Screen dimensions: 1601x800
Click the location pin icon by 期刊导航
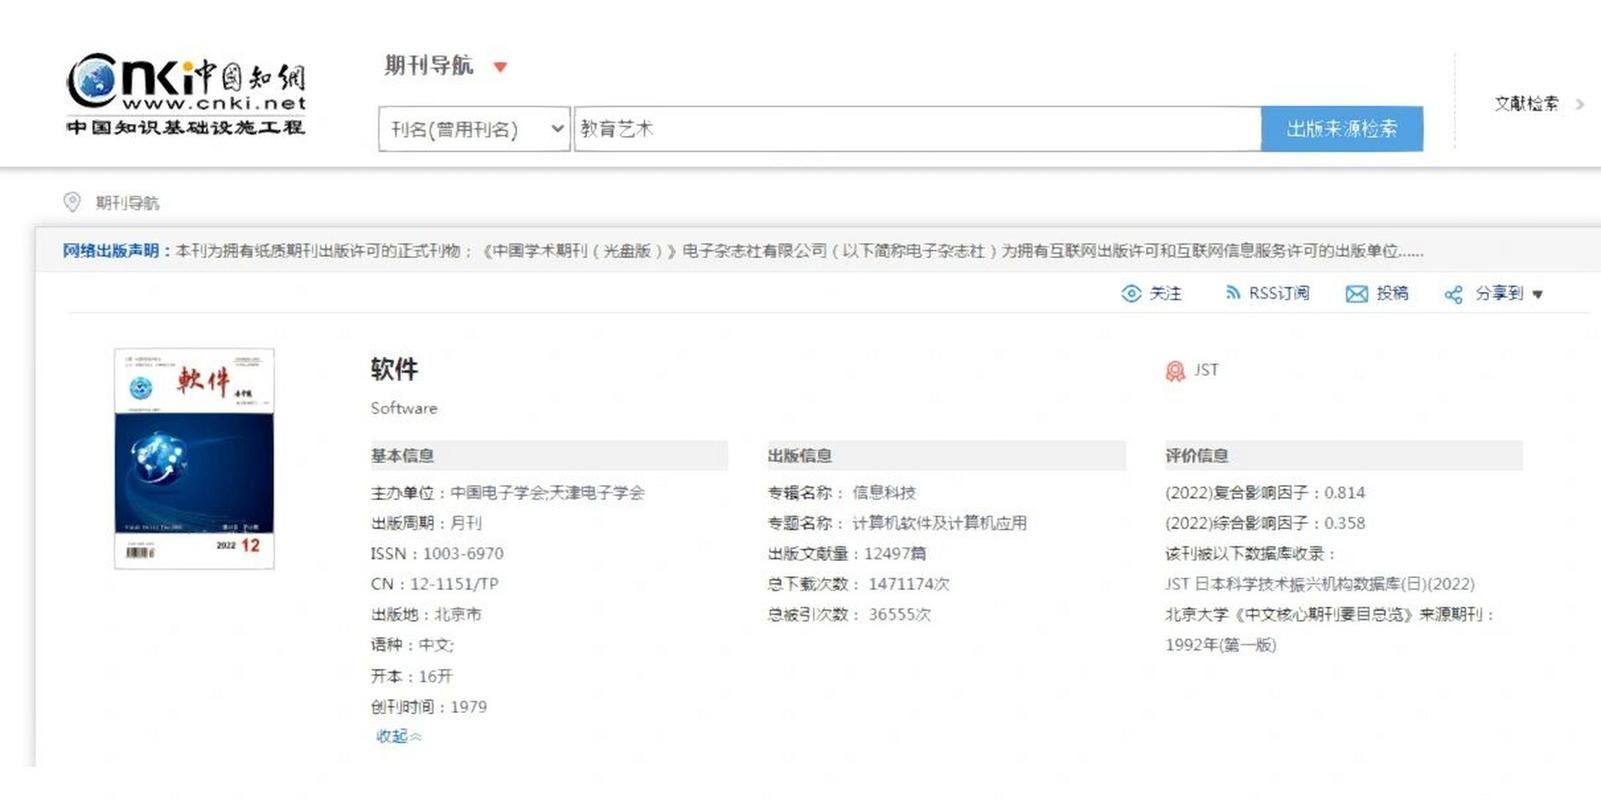point(72,202)
